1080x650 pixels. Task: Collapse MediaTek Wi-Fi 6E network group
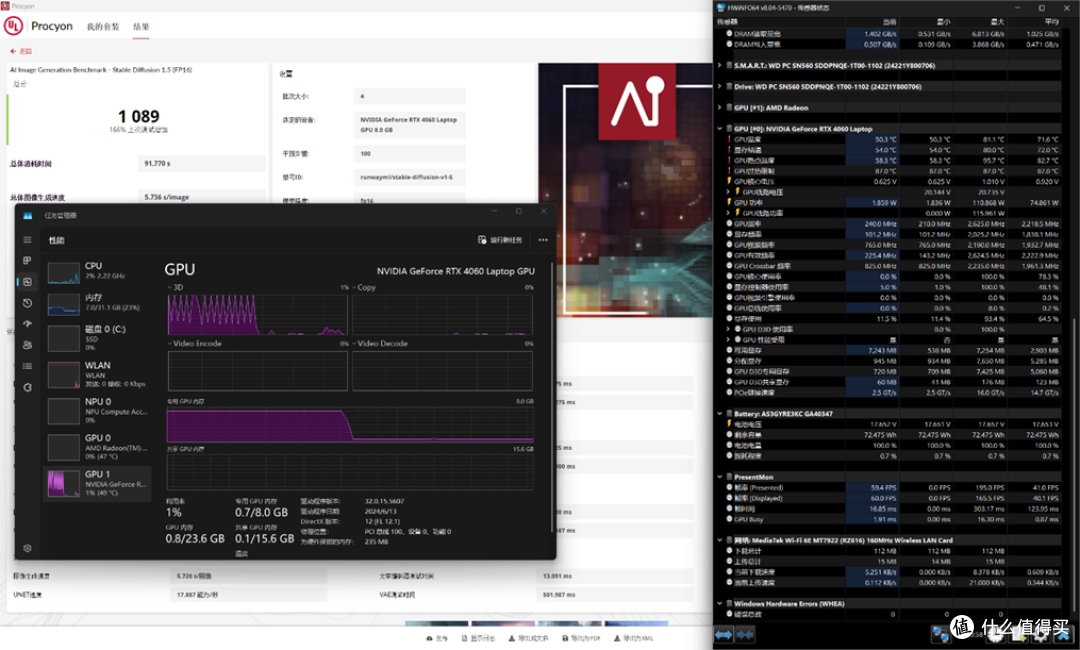(720, 540)
